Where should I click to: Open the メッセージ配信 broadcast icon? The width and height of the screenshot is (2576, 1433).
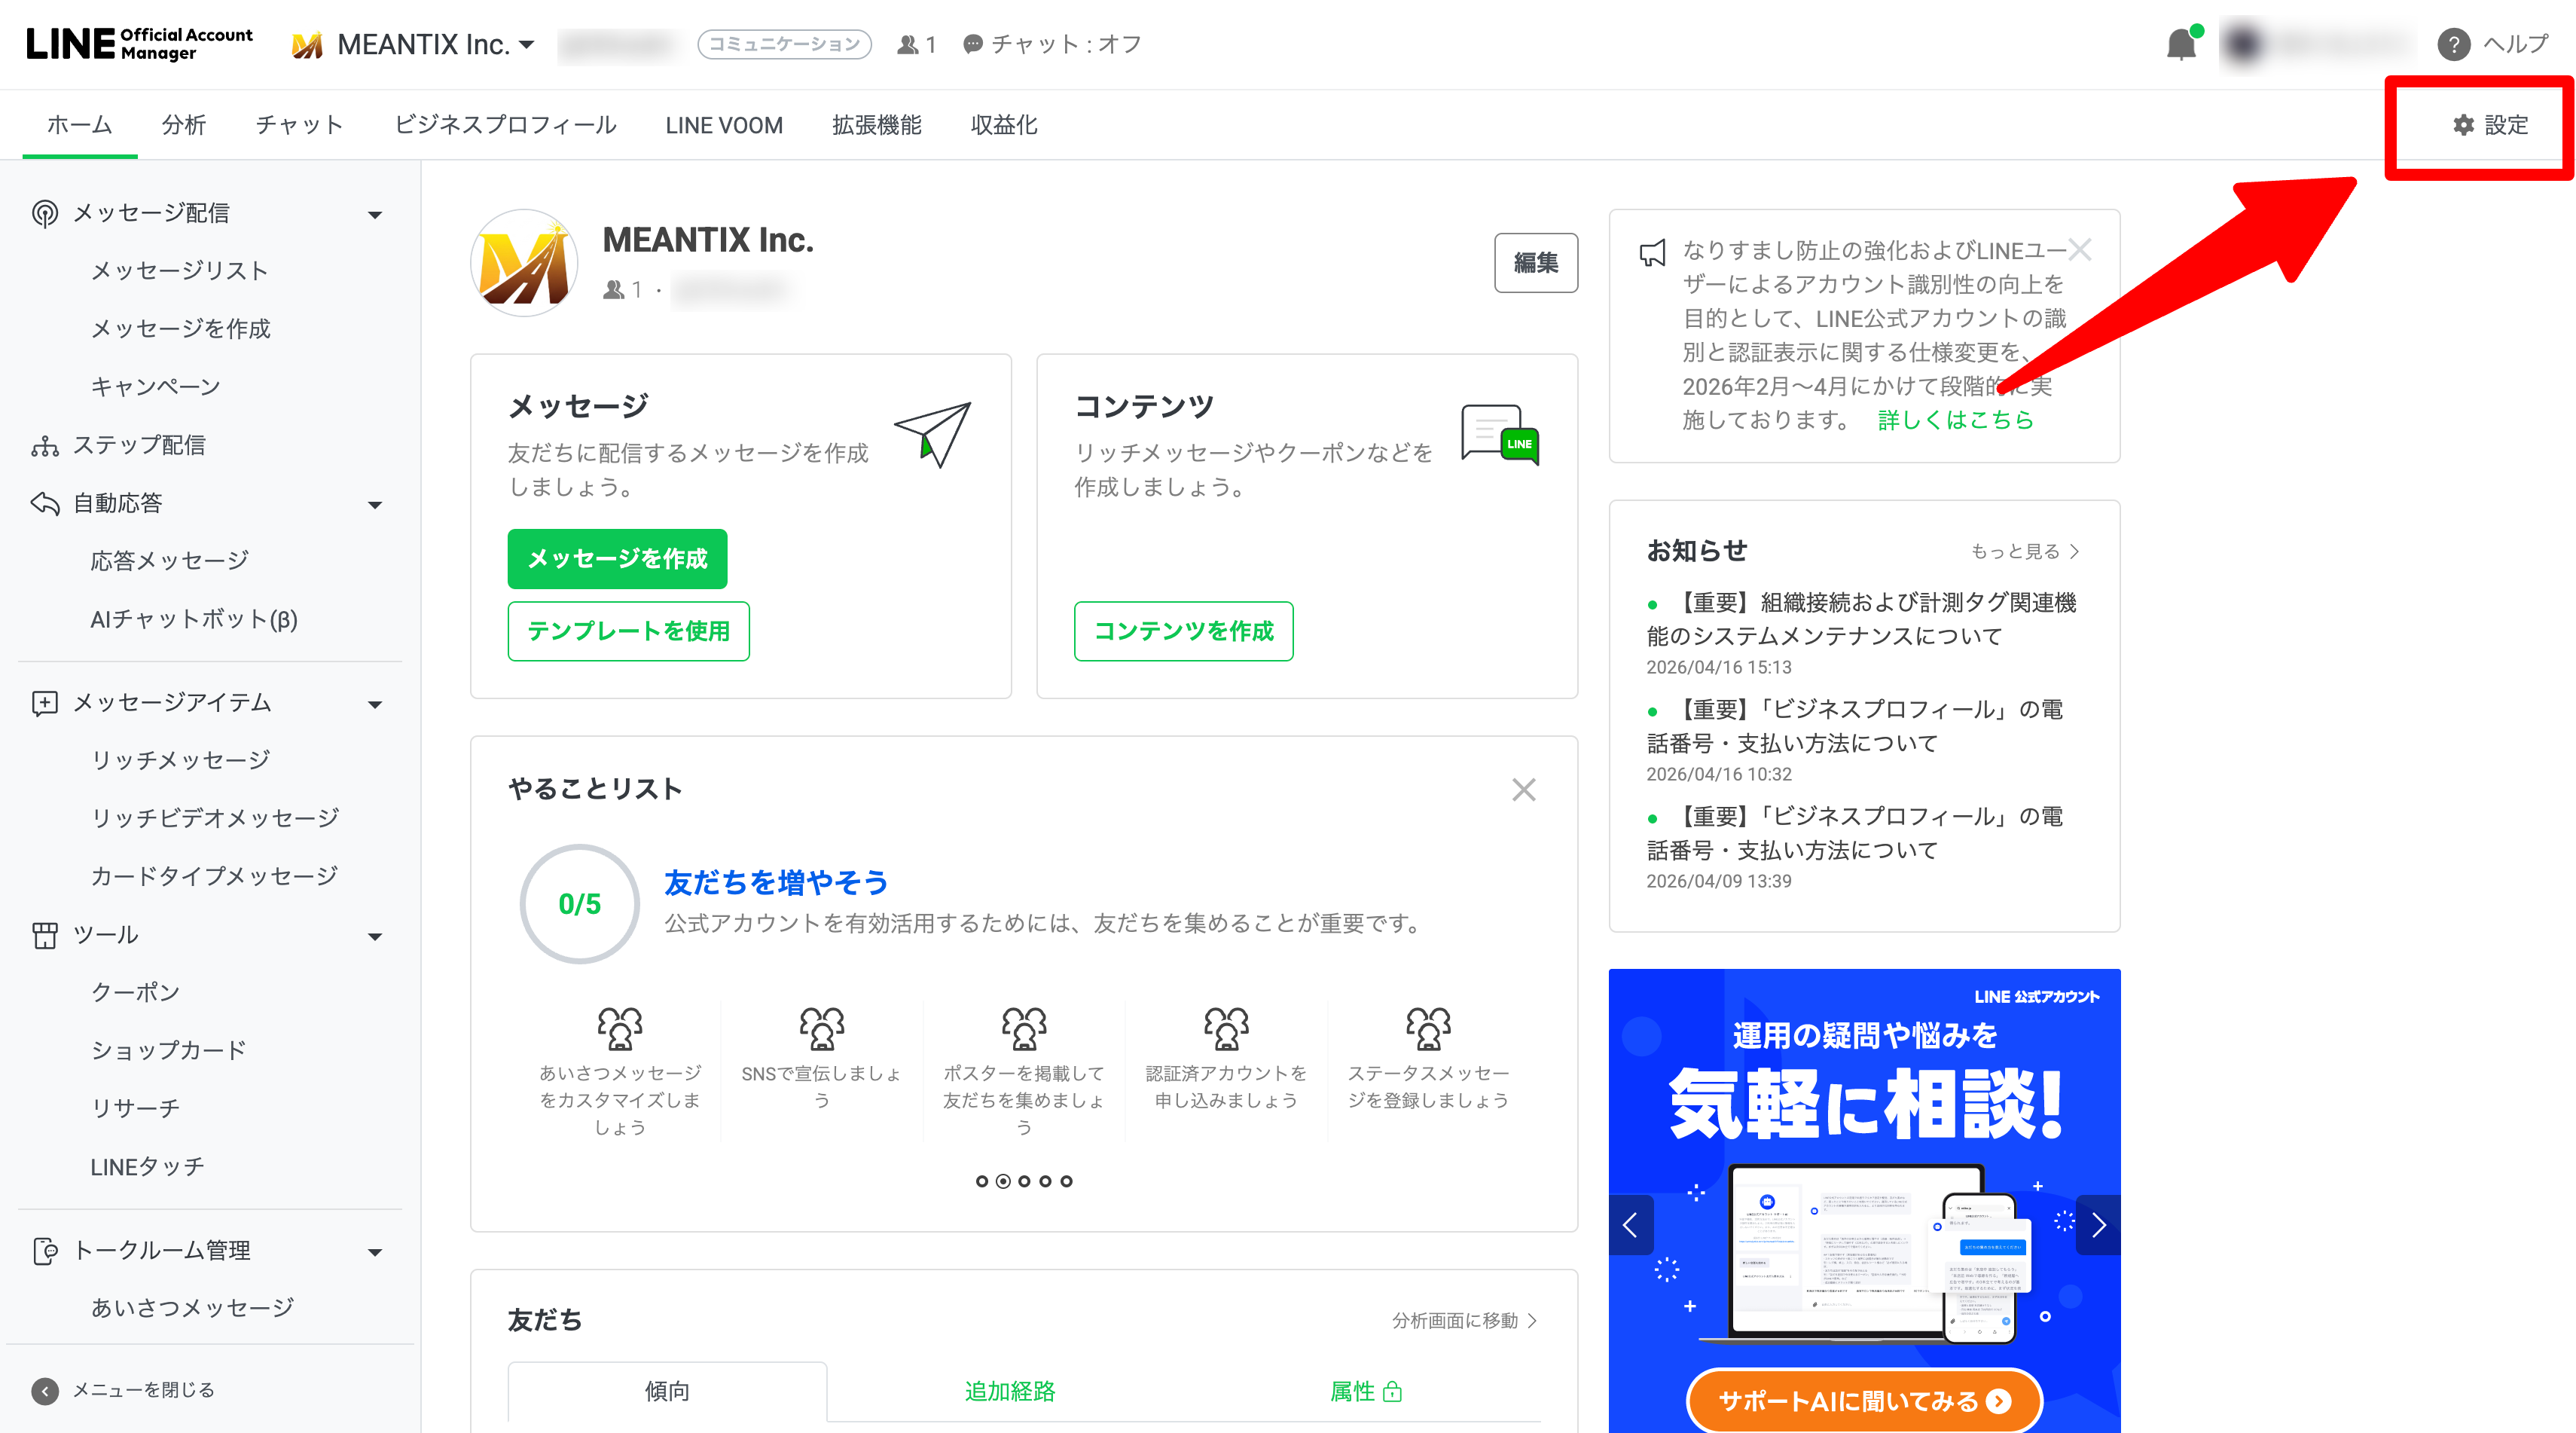click(44, 213)
